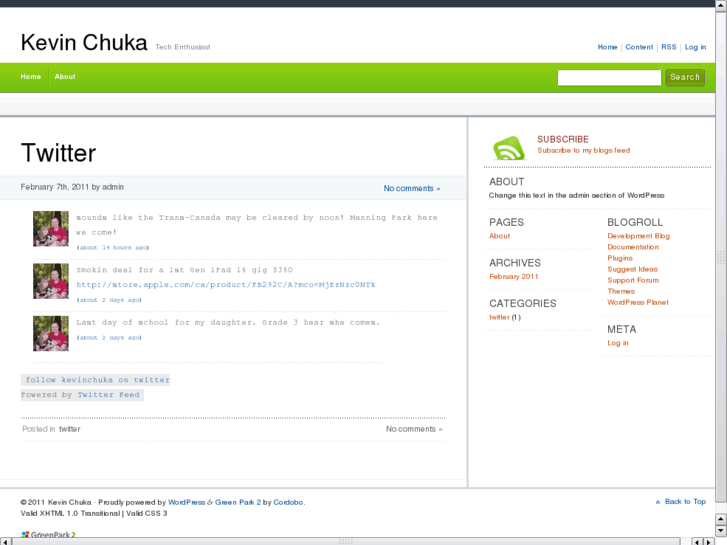
Task: Click avatar beside the iPad deal tweet
Action: click(51, 281)
